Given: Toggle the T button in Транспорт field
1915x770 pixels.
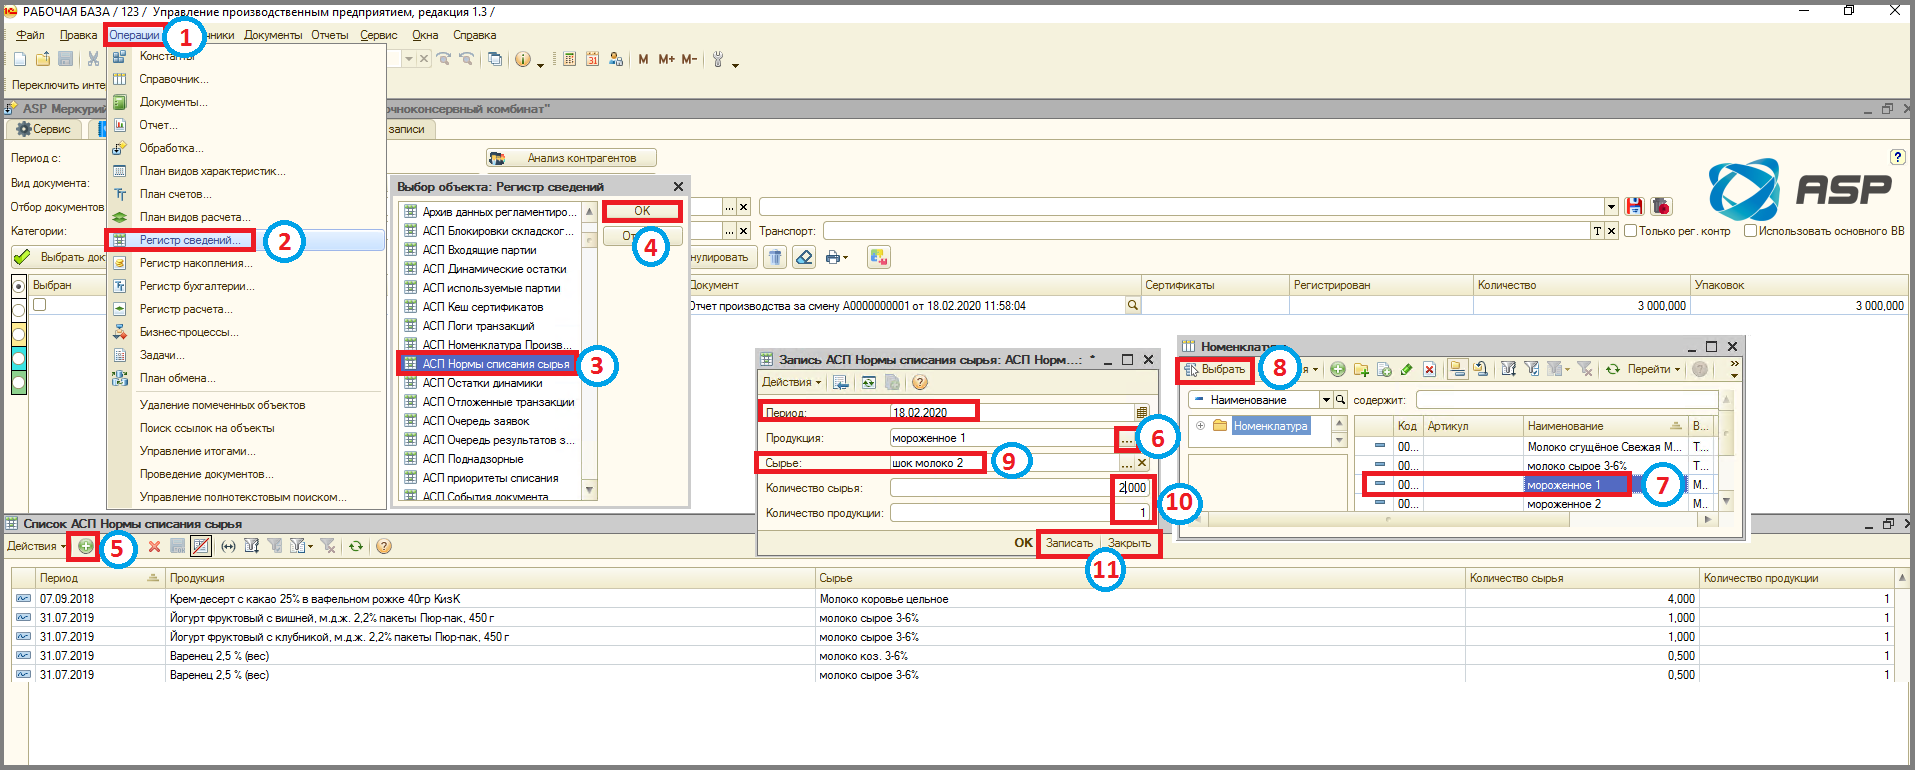Looking at the screenshot, I should tap(1597, 231).
